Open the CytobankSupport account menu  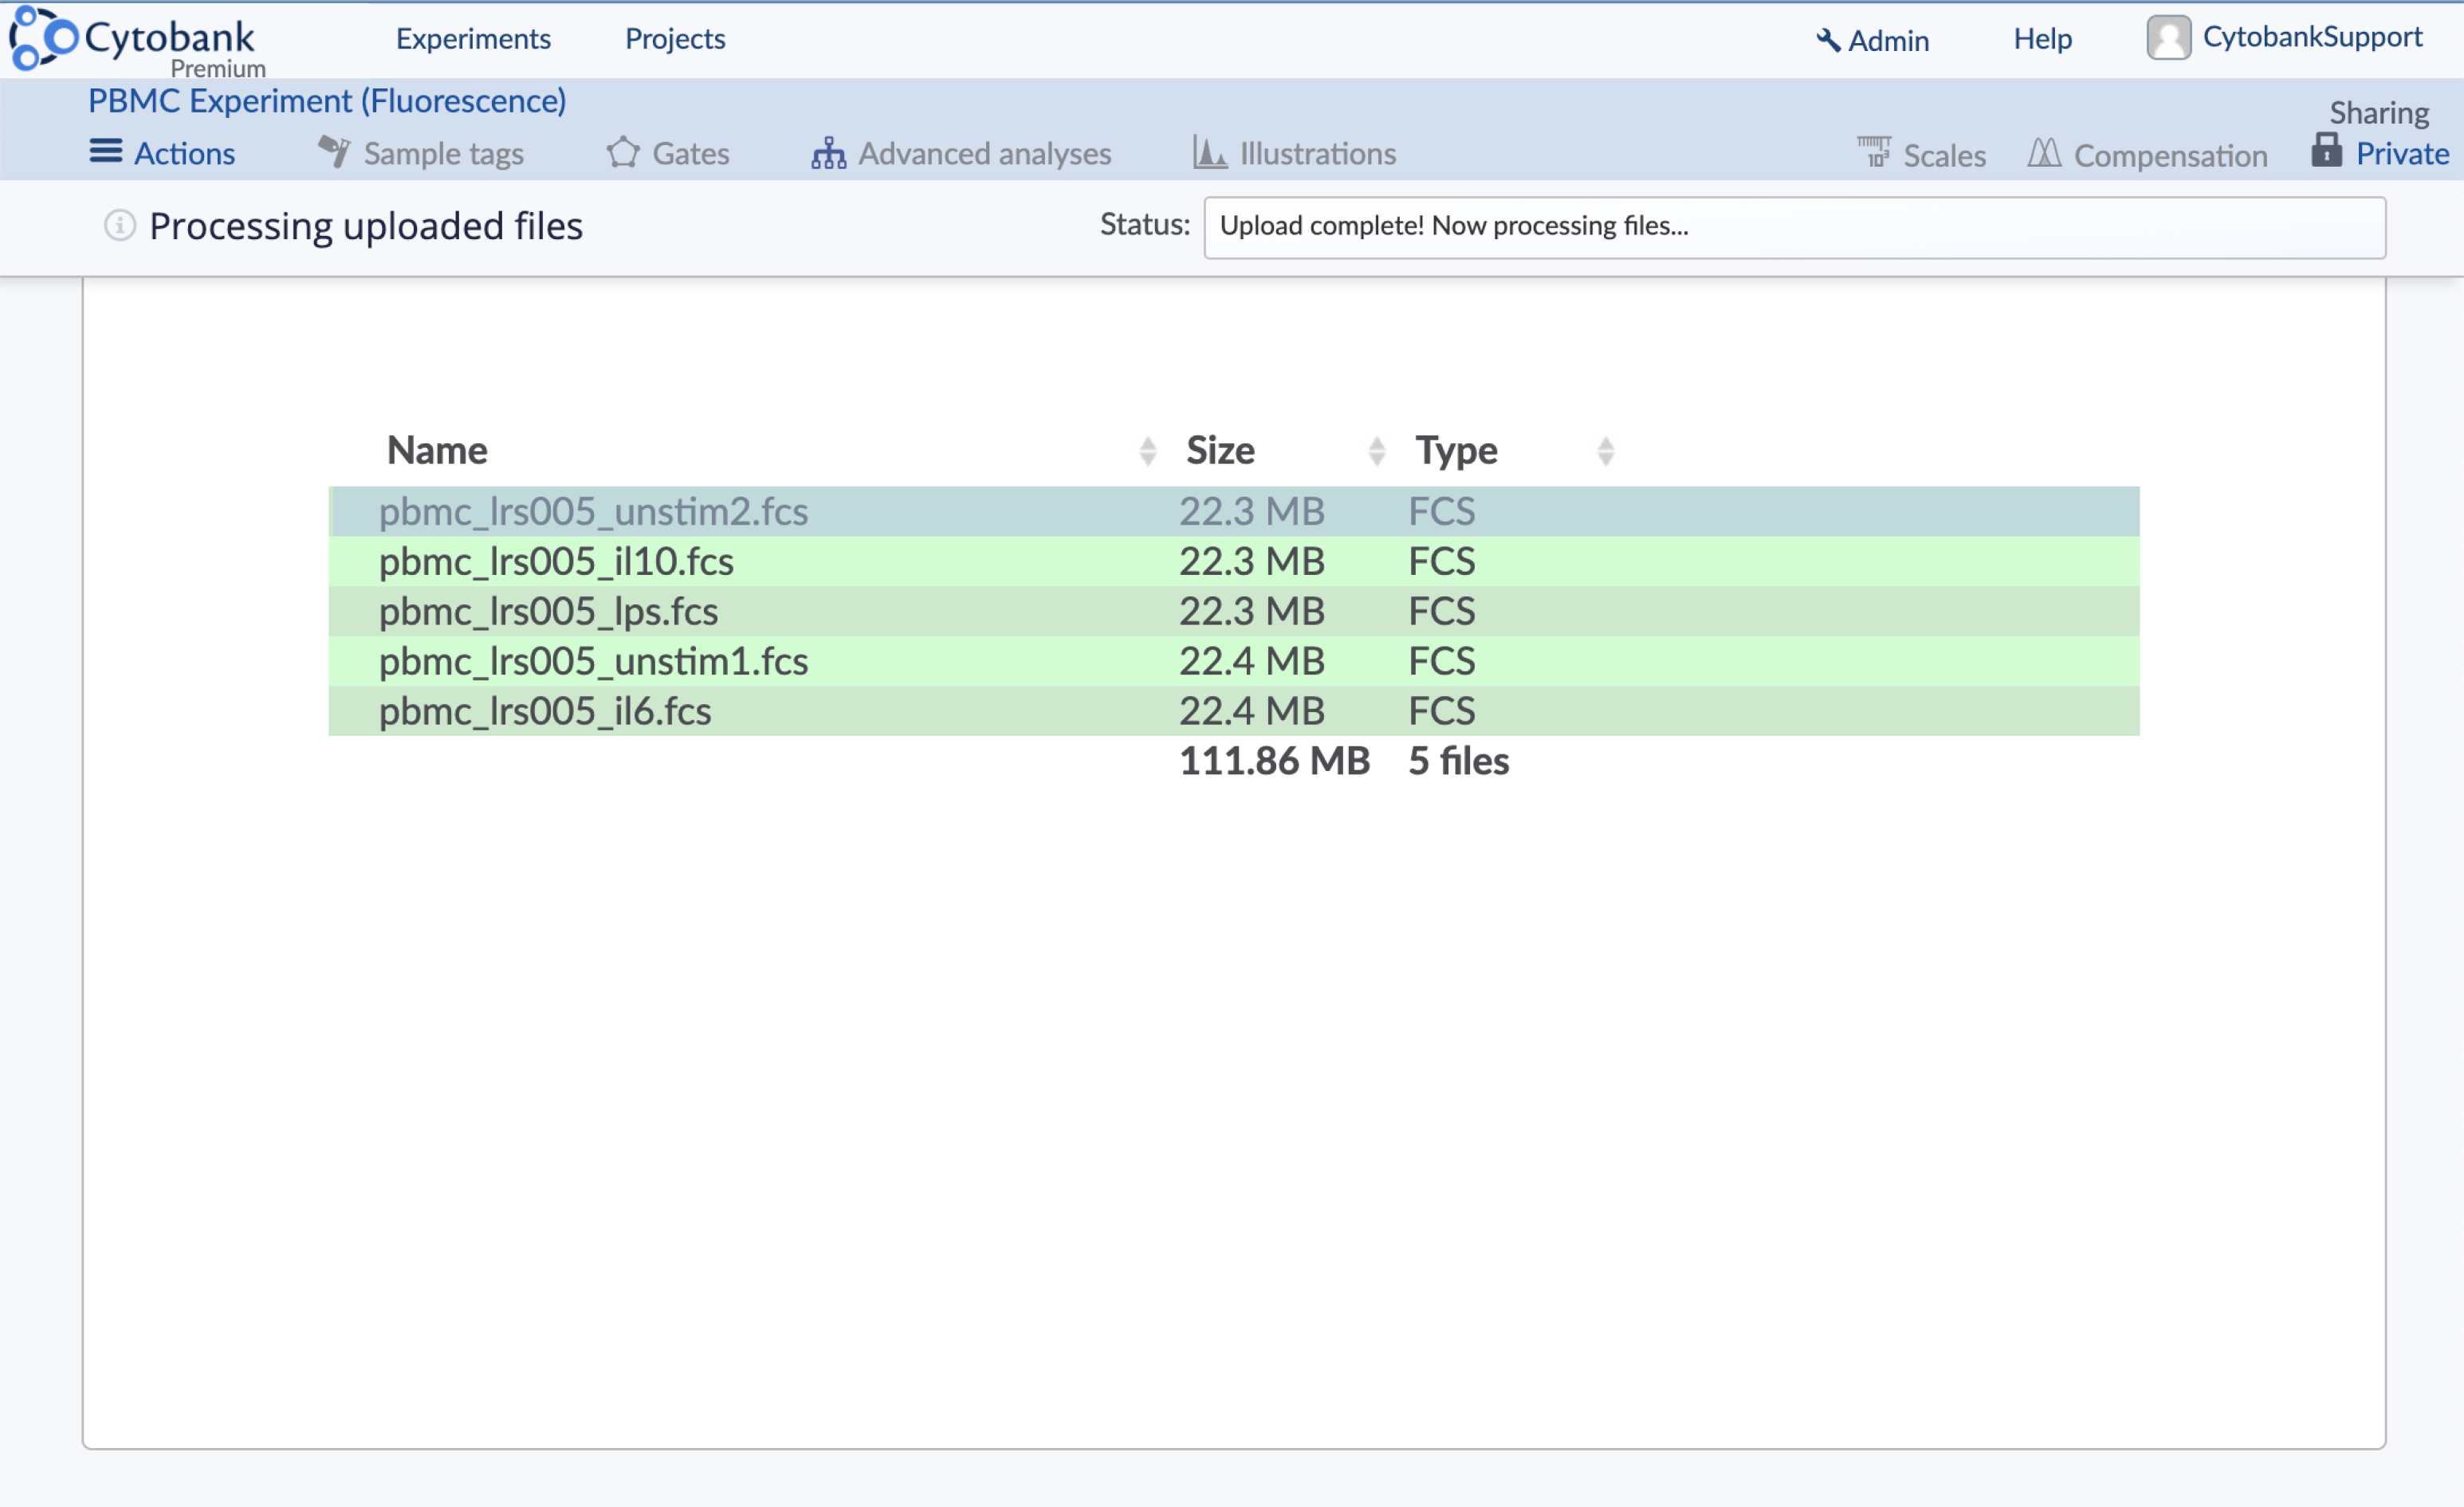(x=2312, y=37)
